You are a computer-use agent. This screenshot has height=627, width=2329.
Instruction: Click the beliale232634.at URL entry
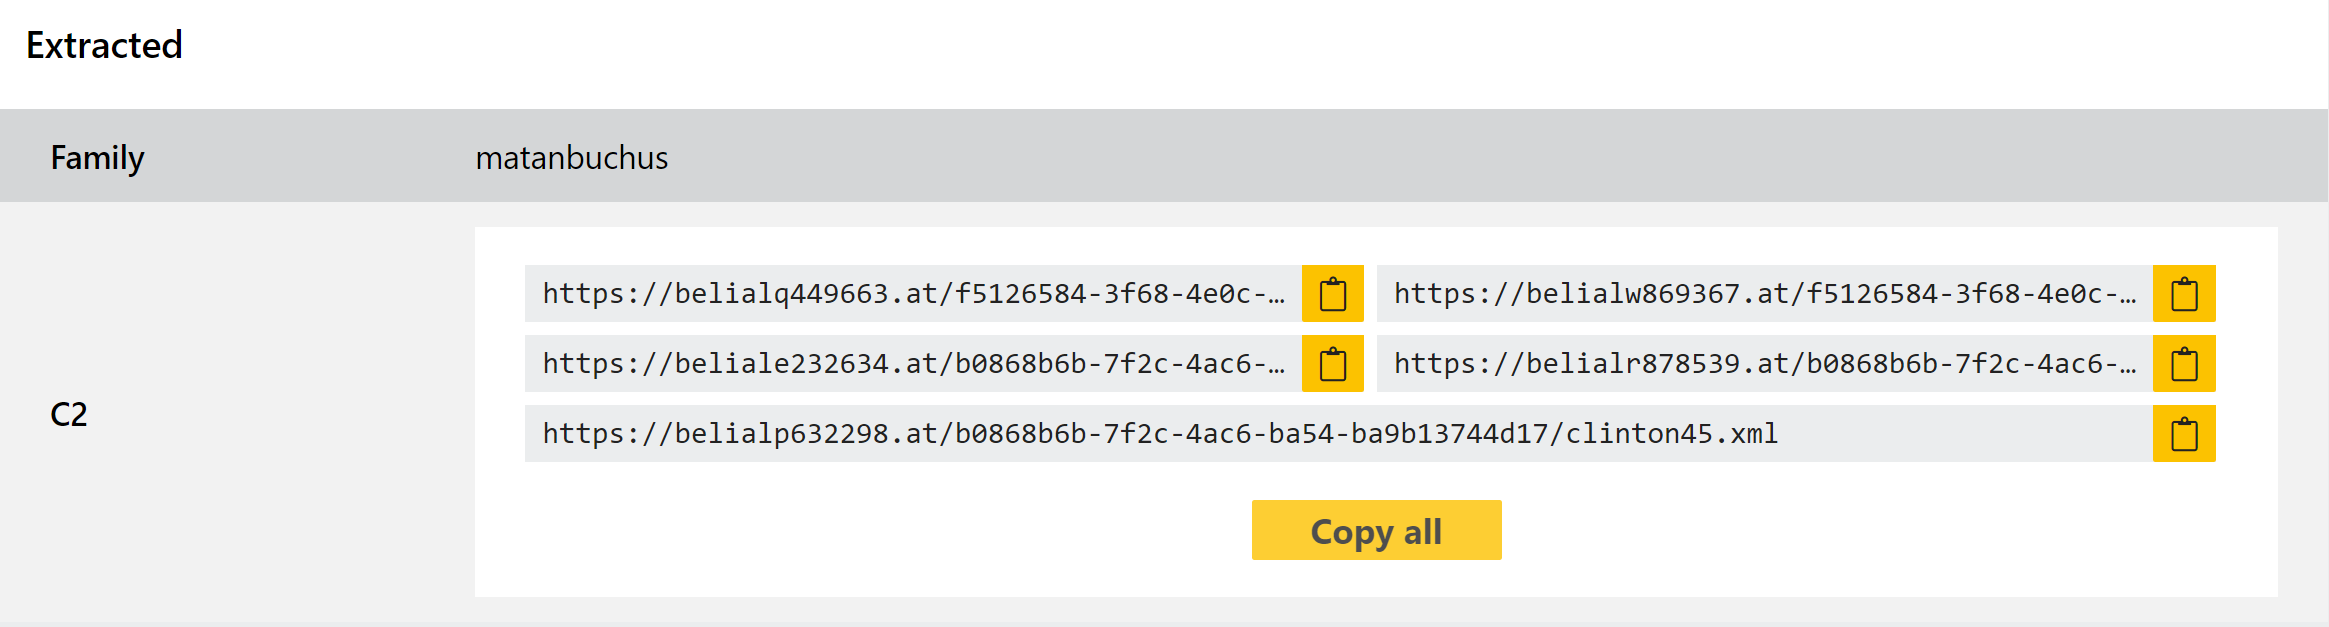coord(913,364)
